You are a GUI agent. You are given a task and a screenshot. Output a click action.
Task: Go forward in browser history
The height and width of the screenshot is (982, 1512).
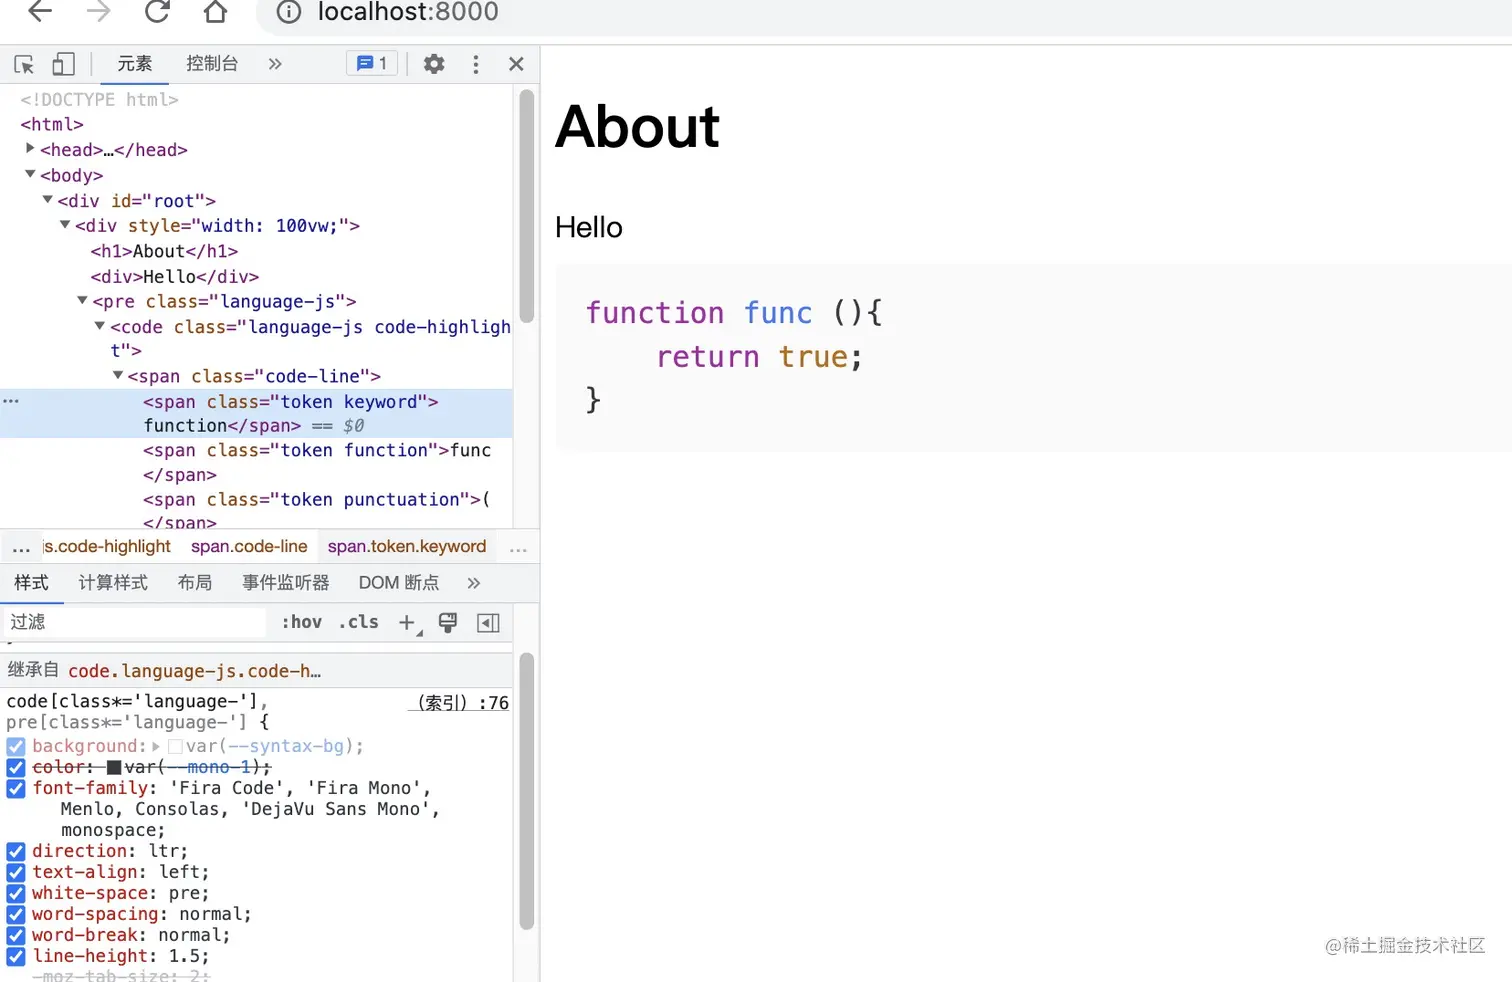(x=98, y=12)
